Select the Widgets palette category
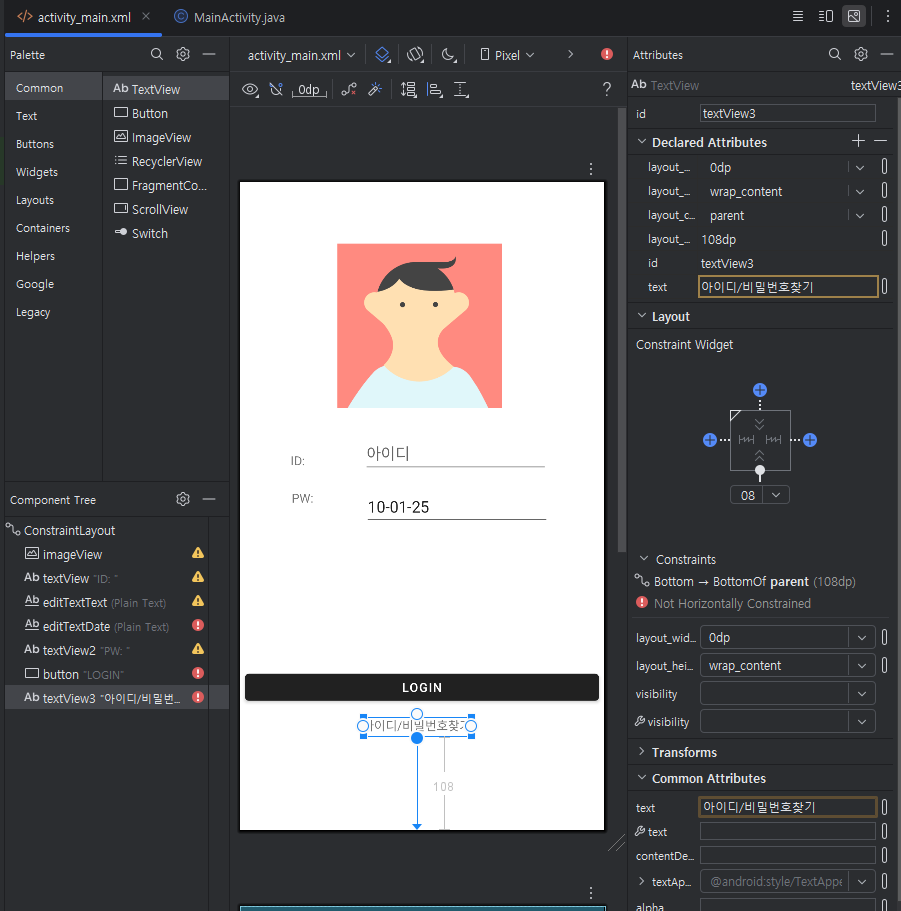 point(53,171)
